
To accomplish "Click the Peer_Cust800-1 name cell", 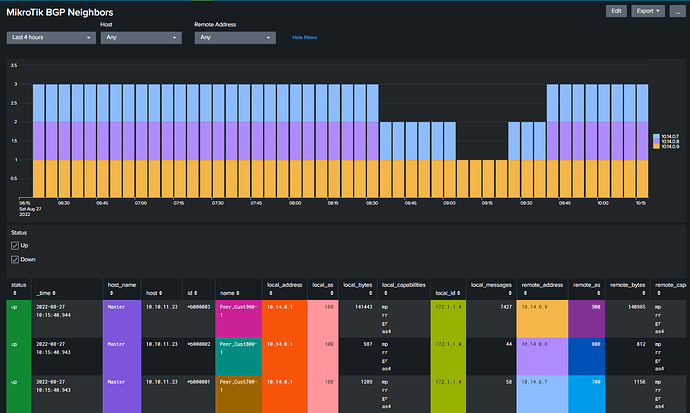I will coord(239,356).
